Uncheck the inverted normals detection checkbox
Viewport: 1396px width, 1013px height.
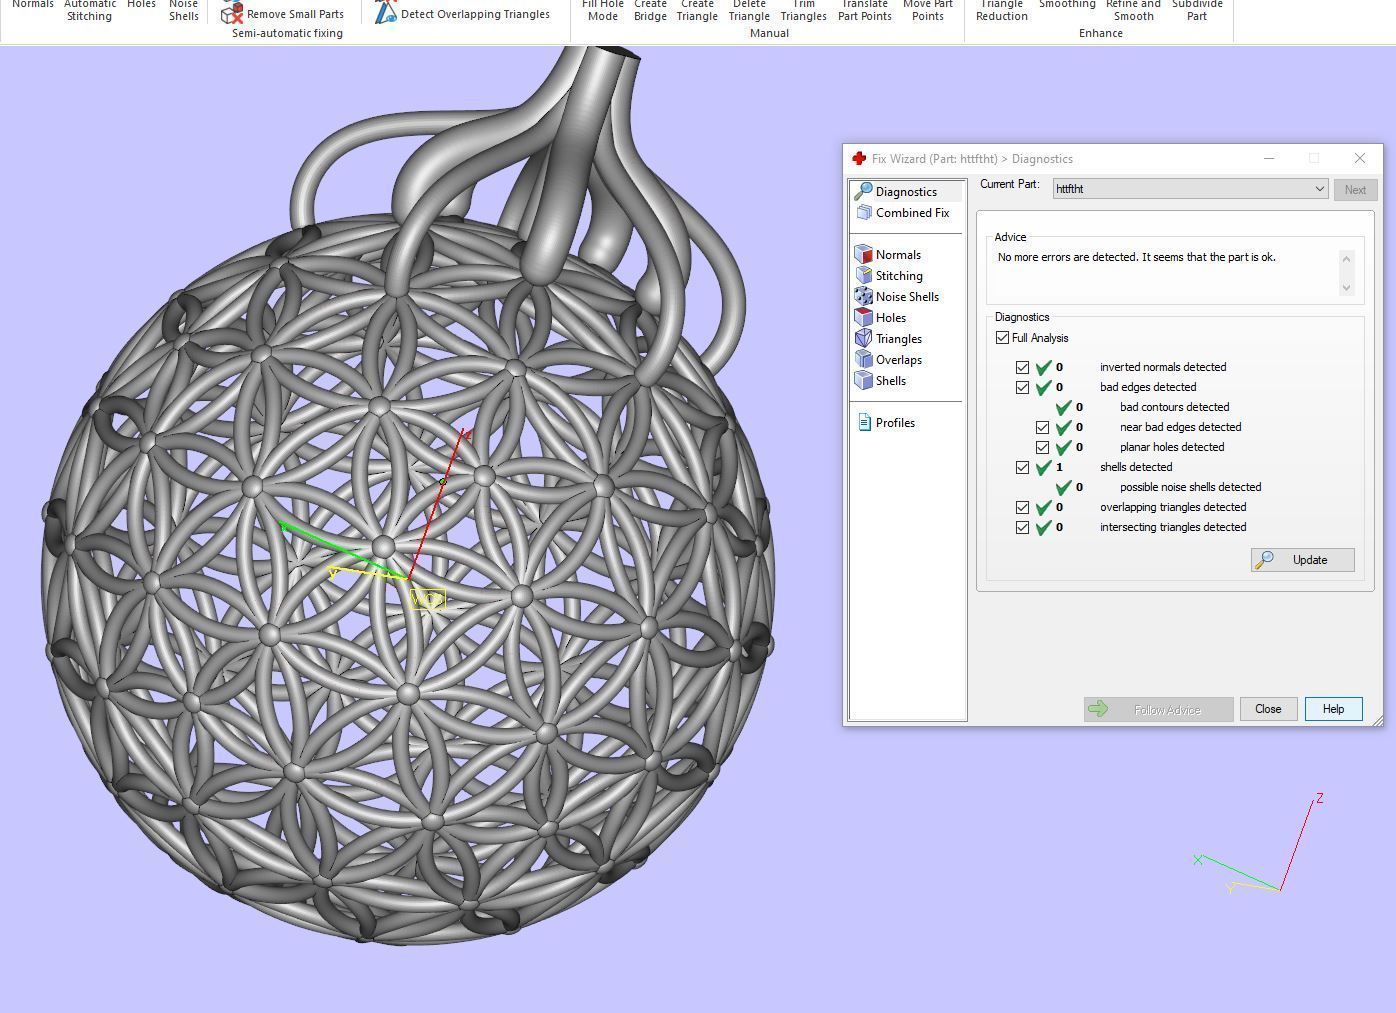pyautogui.click(x=1022, y=367)
